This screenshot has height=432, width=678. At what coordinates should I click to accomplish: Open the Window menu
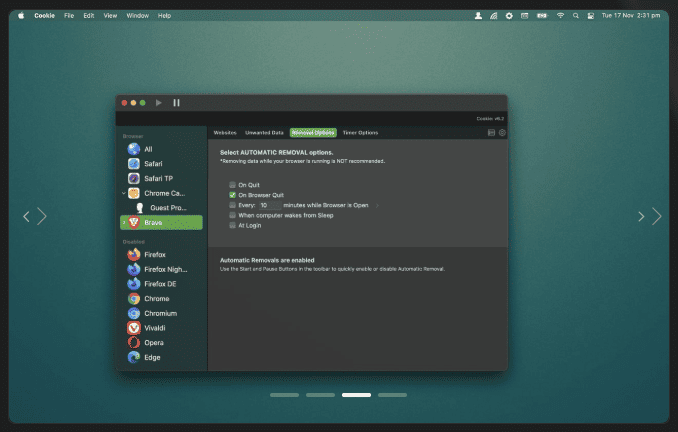(138, 16)
